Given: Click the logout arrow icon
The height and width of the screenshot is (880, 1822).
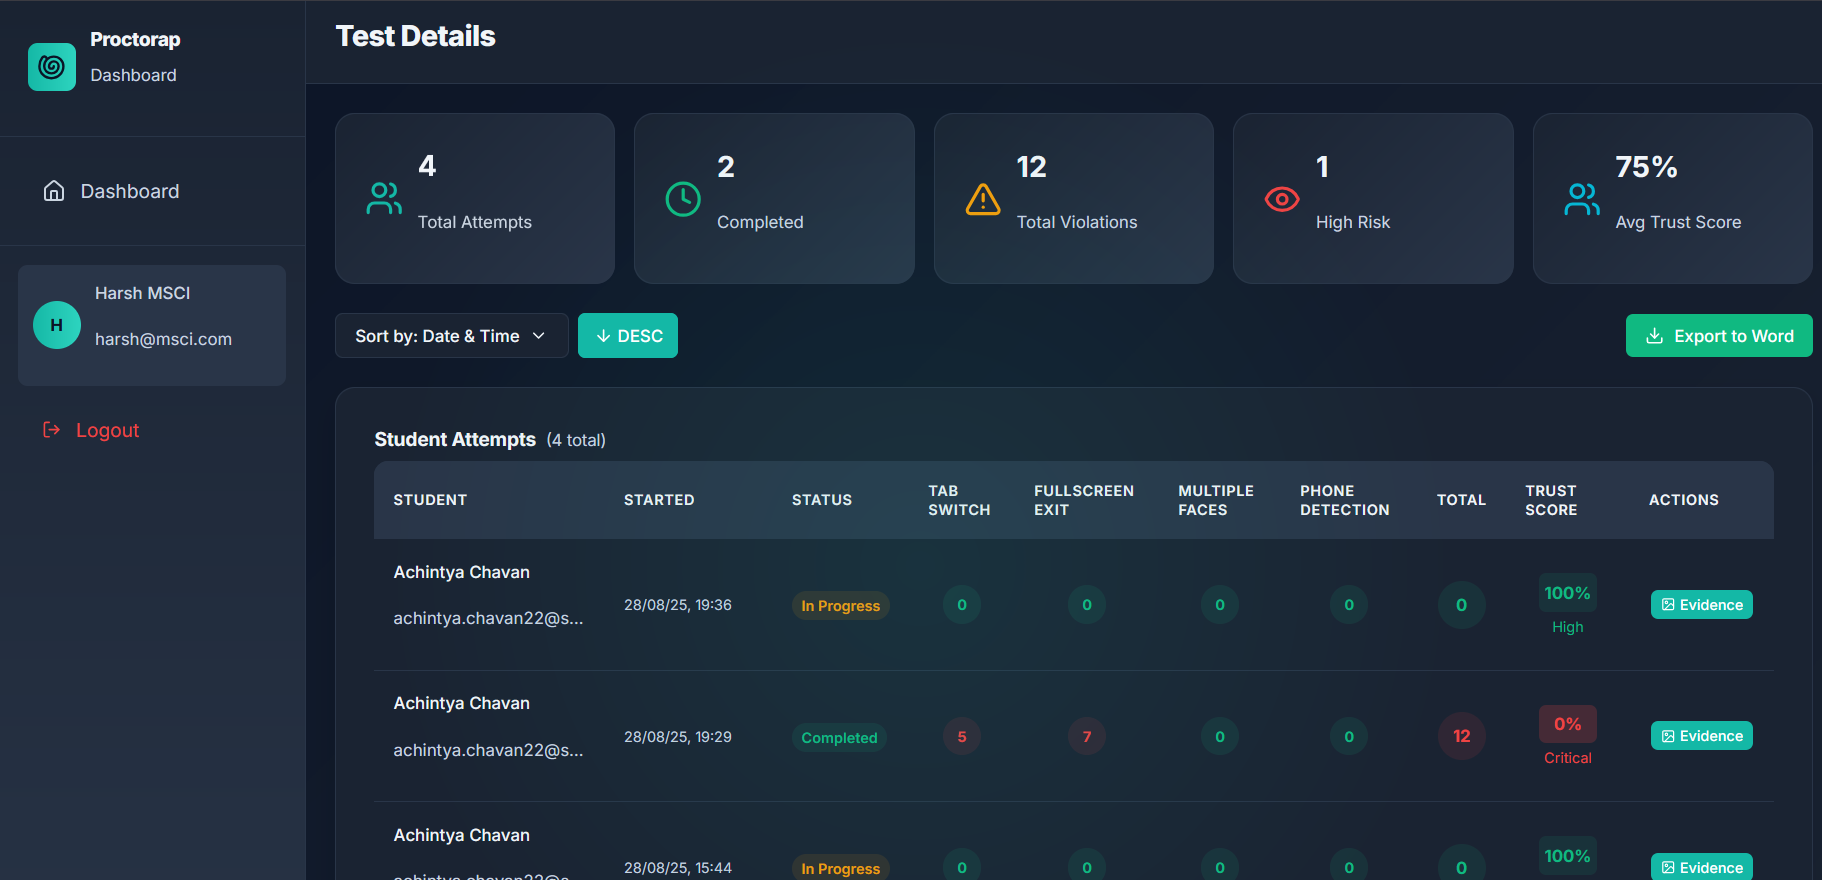Looking at the screenshot, I should coord(51,429).
